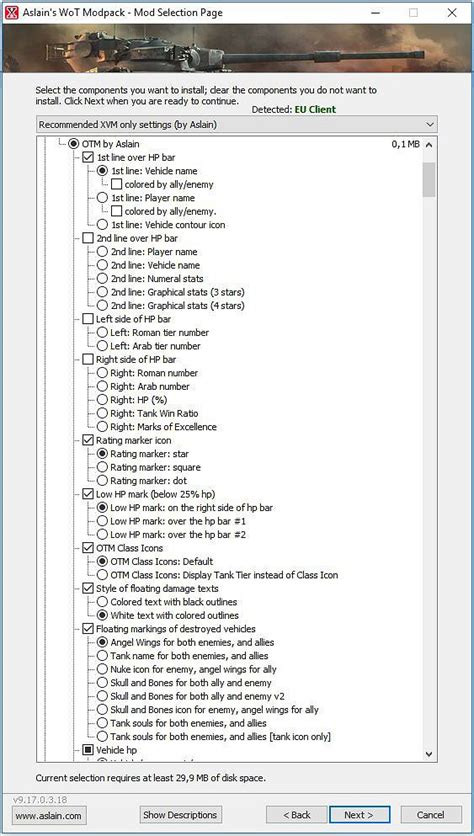474x836 pixels.
Task: Click the v9.17.0.3.18 version text
Action: (x=40, y=800)
